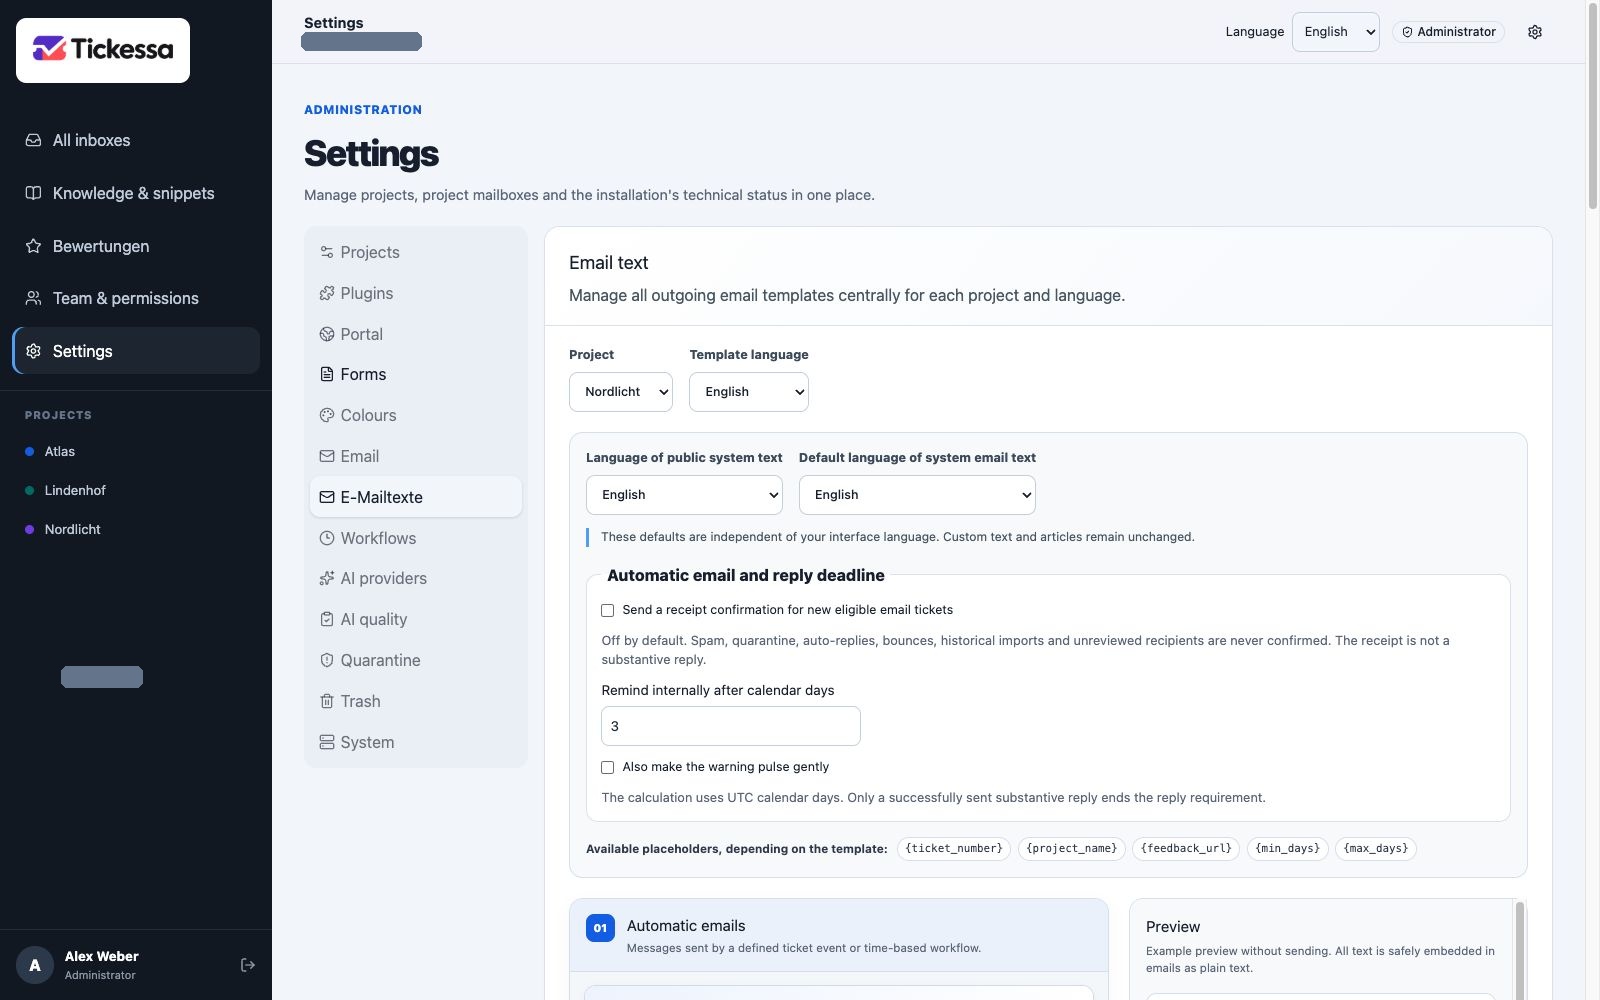This screenshot has width=1600, height=1000.
Task: Click the page vertical scrollbar
Action: point(1592,105)
